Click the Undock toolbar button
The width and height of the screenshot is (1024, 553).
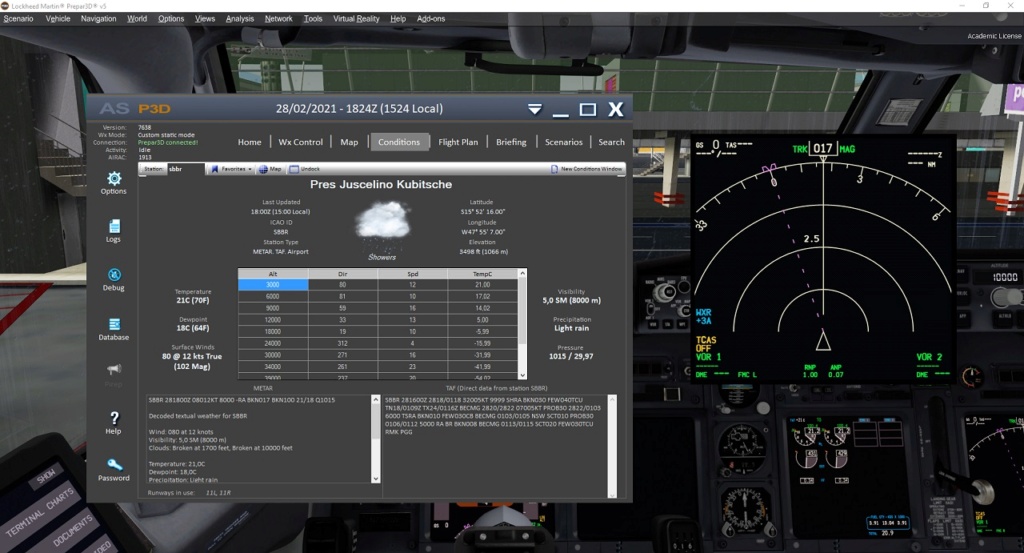(x=305, y=169)
